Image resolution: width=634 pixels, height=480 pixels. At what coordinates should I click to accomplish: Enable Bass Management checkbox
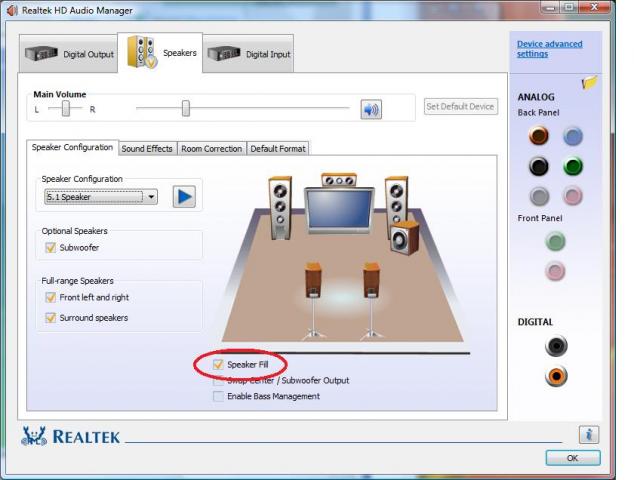pyautogui.click(x=218, y=396)
